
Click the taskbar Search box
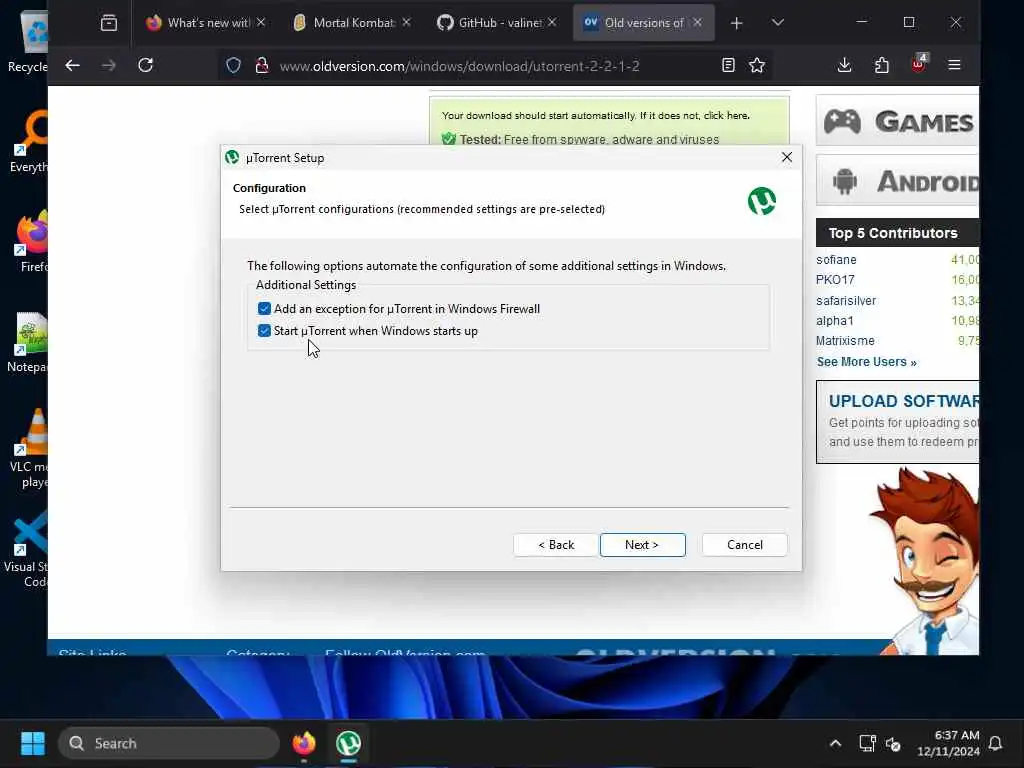[169, 743]
